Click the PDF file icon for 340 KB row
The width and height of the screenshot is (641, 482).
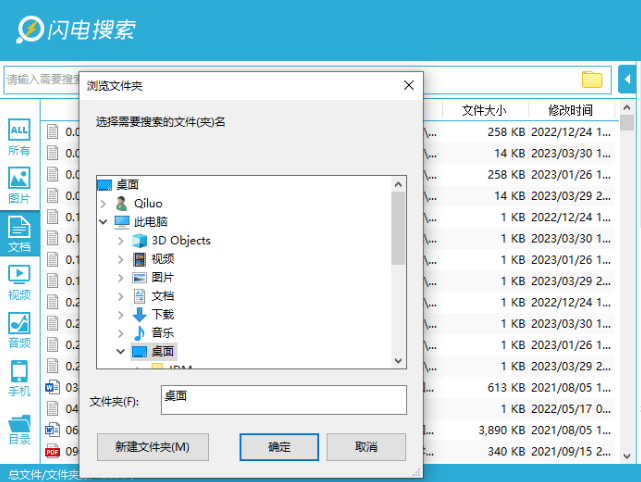pos(52,451)
